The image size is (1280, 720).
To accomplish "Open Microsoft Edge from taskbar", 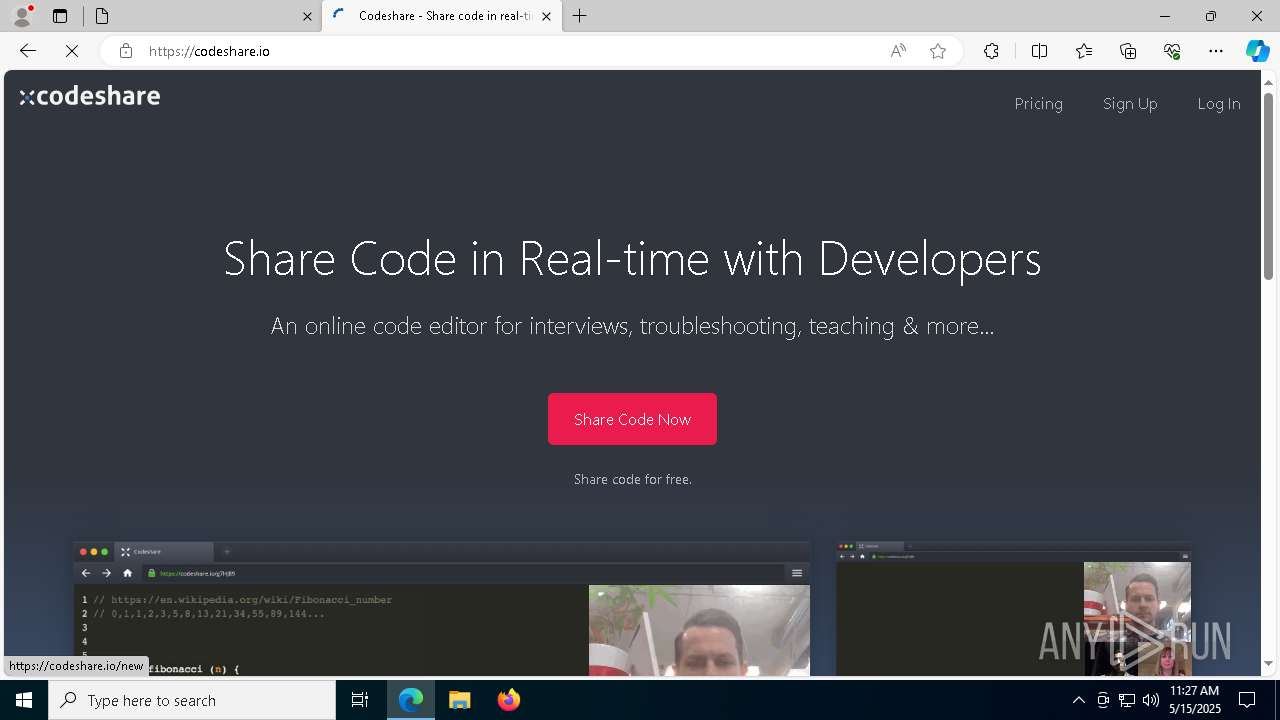I will click(411, 700).
